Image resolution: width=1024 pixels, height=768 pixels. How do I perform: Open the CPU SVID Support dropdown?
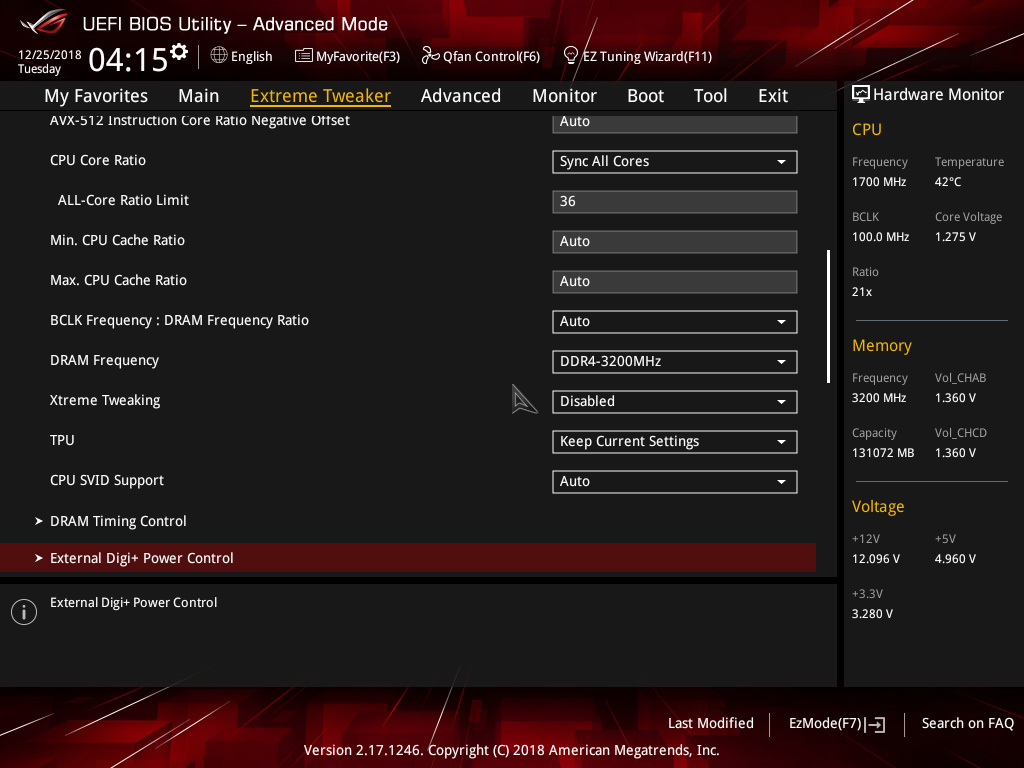click(x=674, y=482)
